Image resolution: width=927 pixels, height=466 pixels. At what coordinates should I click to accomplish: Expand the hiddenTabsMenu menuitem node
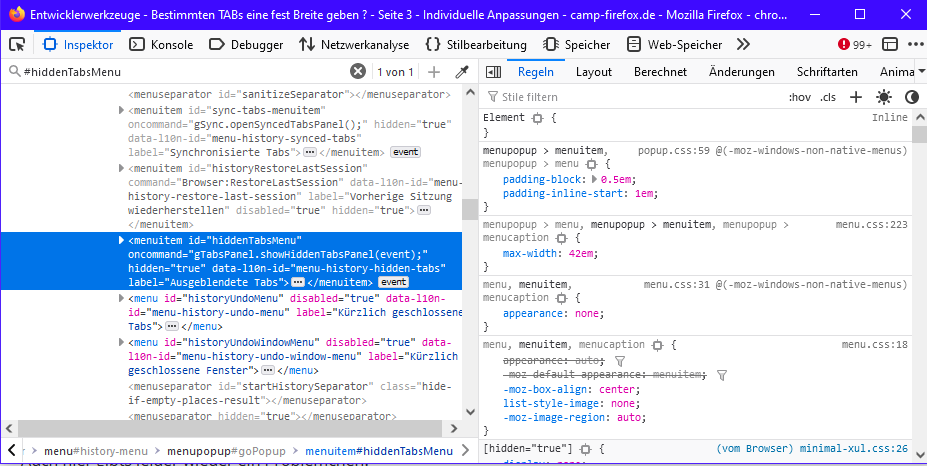122,240
